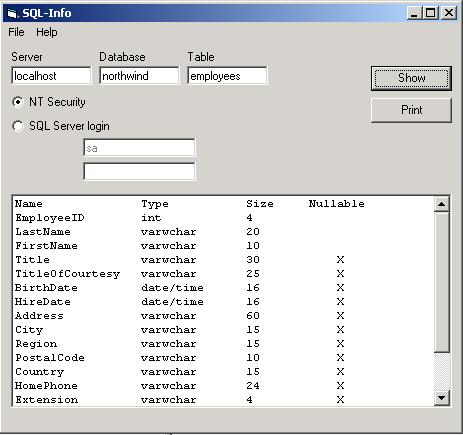
Task: Select the NT Security radio button
Action: (x=18, y=102)
